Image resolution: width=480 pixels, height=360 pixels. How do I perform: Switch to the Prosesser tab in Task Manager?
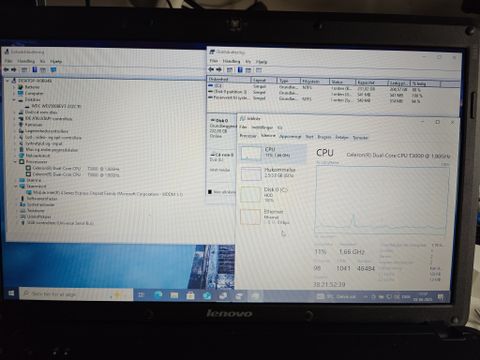(248, 136)
